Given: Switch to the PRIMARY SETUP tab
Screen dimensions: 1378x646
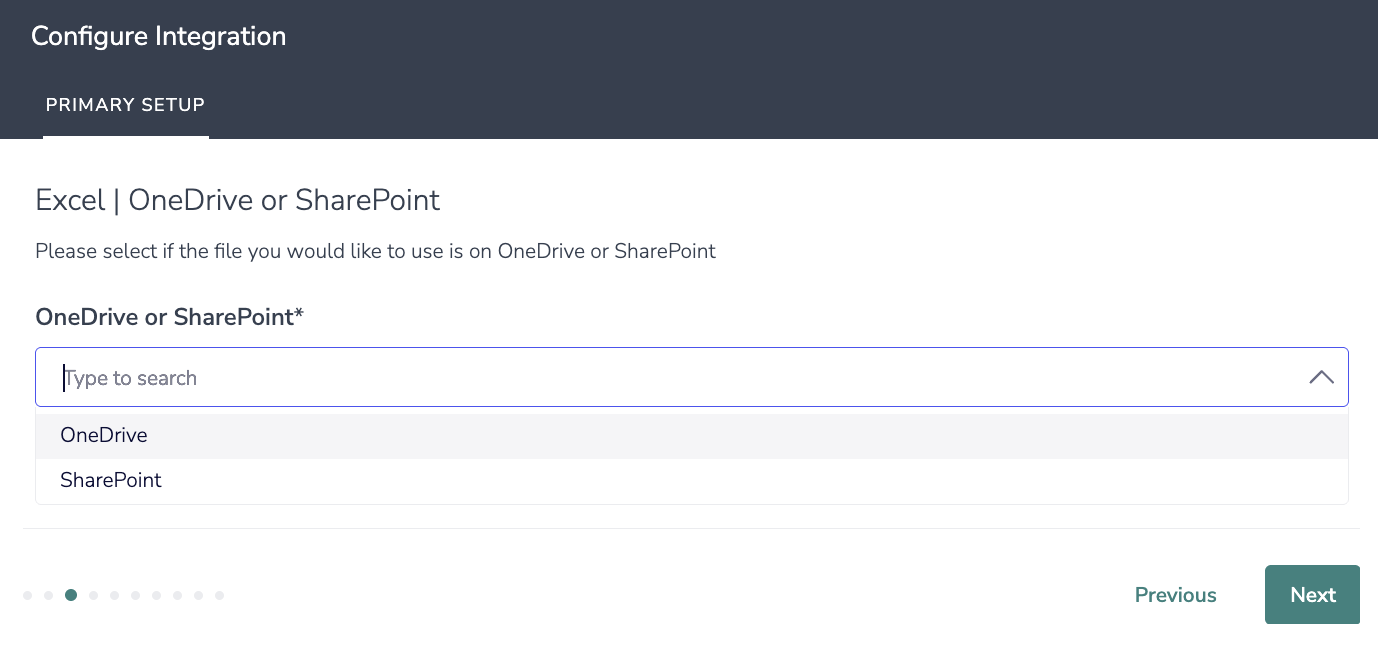Looking at the screenshot, I should click(x=125, y=105).
